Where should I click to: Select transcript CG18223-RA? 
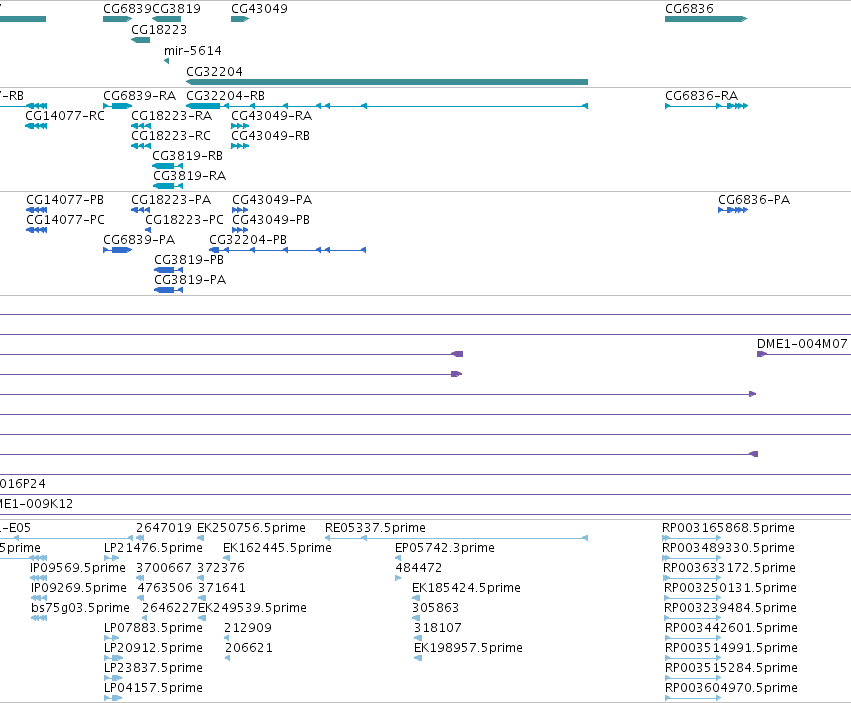(172, 116)
